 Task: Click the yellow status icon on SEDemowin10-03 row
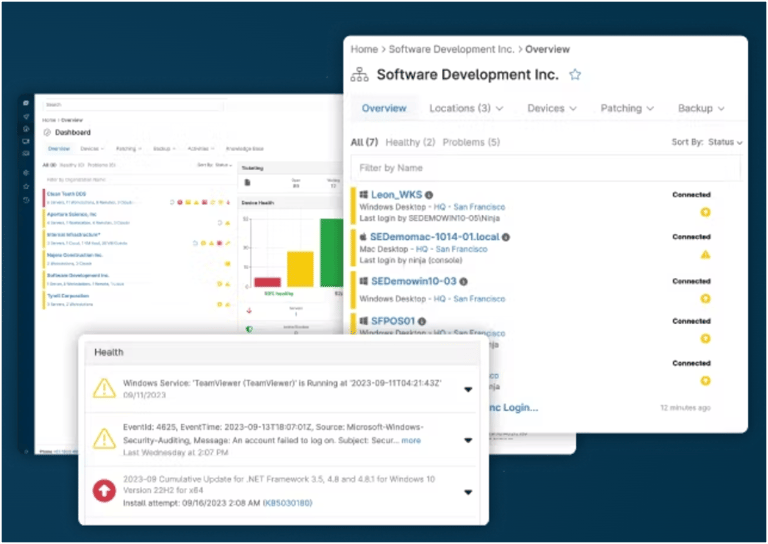click(705, 298)
